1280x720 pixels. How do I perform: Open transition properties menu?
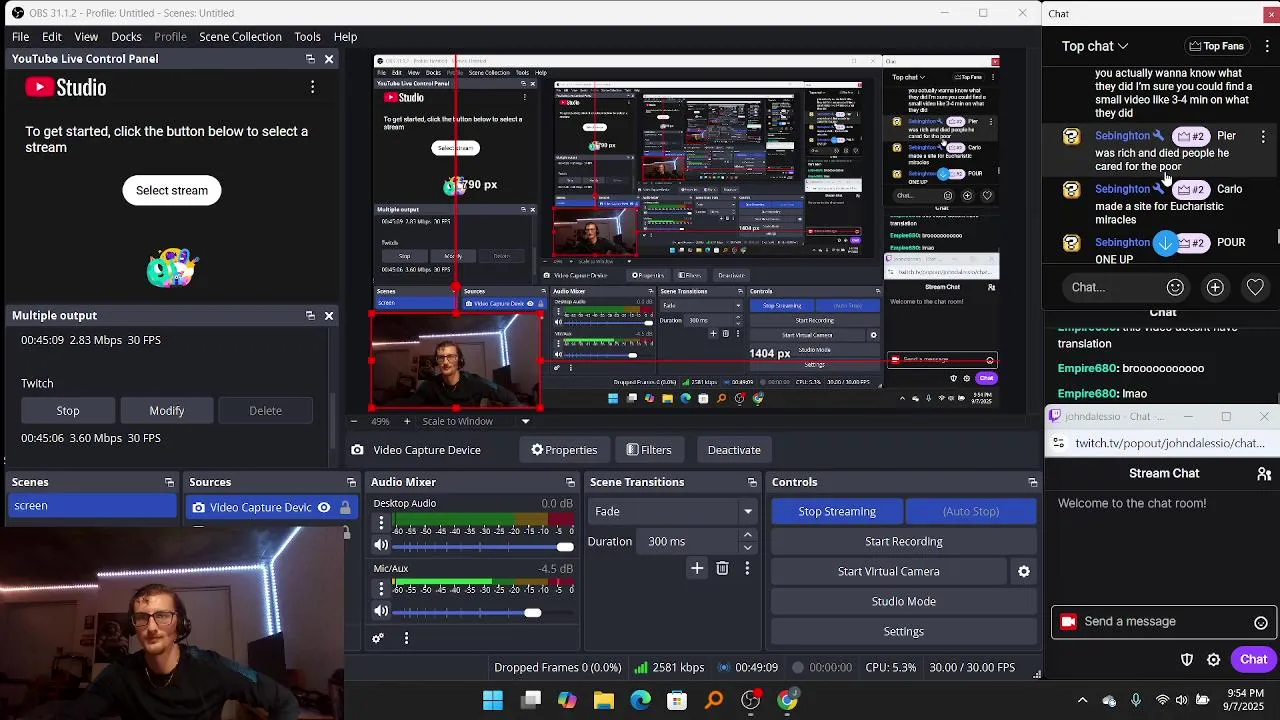747,568
